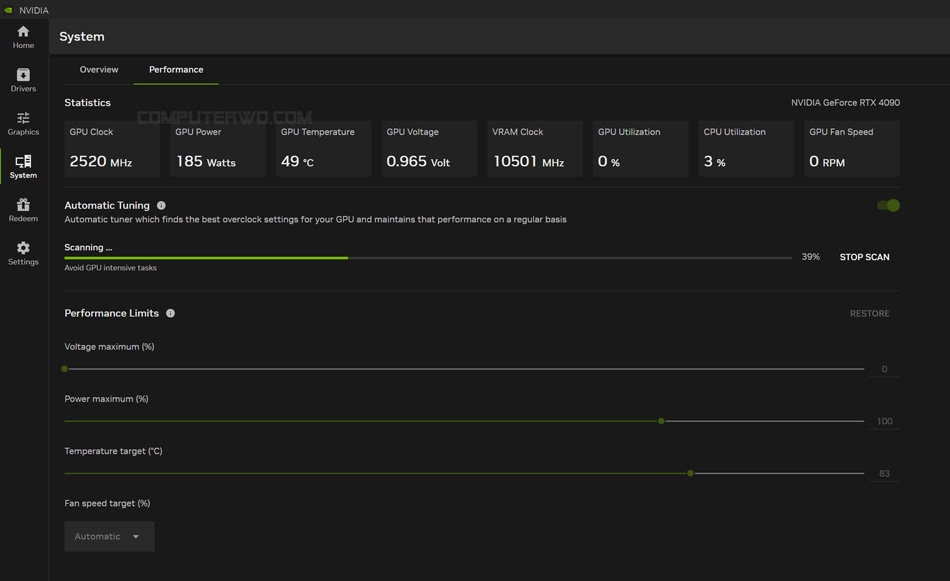Open the Home section in sidebar
This screenshot has height=581, width=950.
[23, 38]
